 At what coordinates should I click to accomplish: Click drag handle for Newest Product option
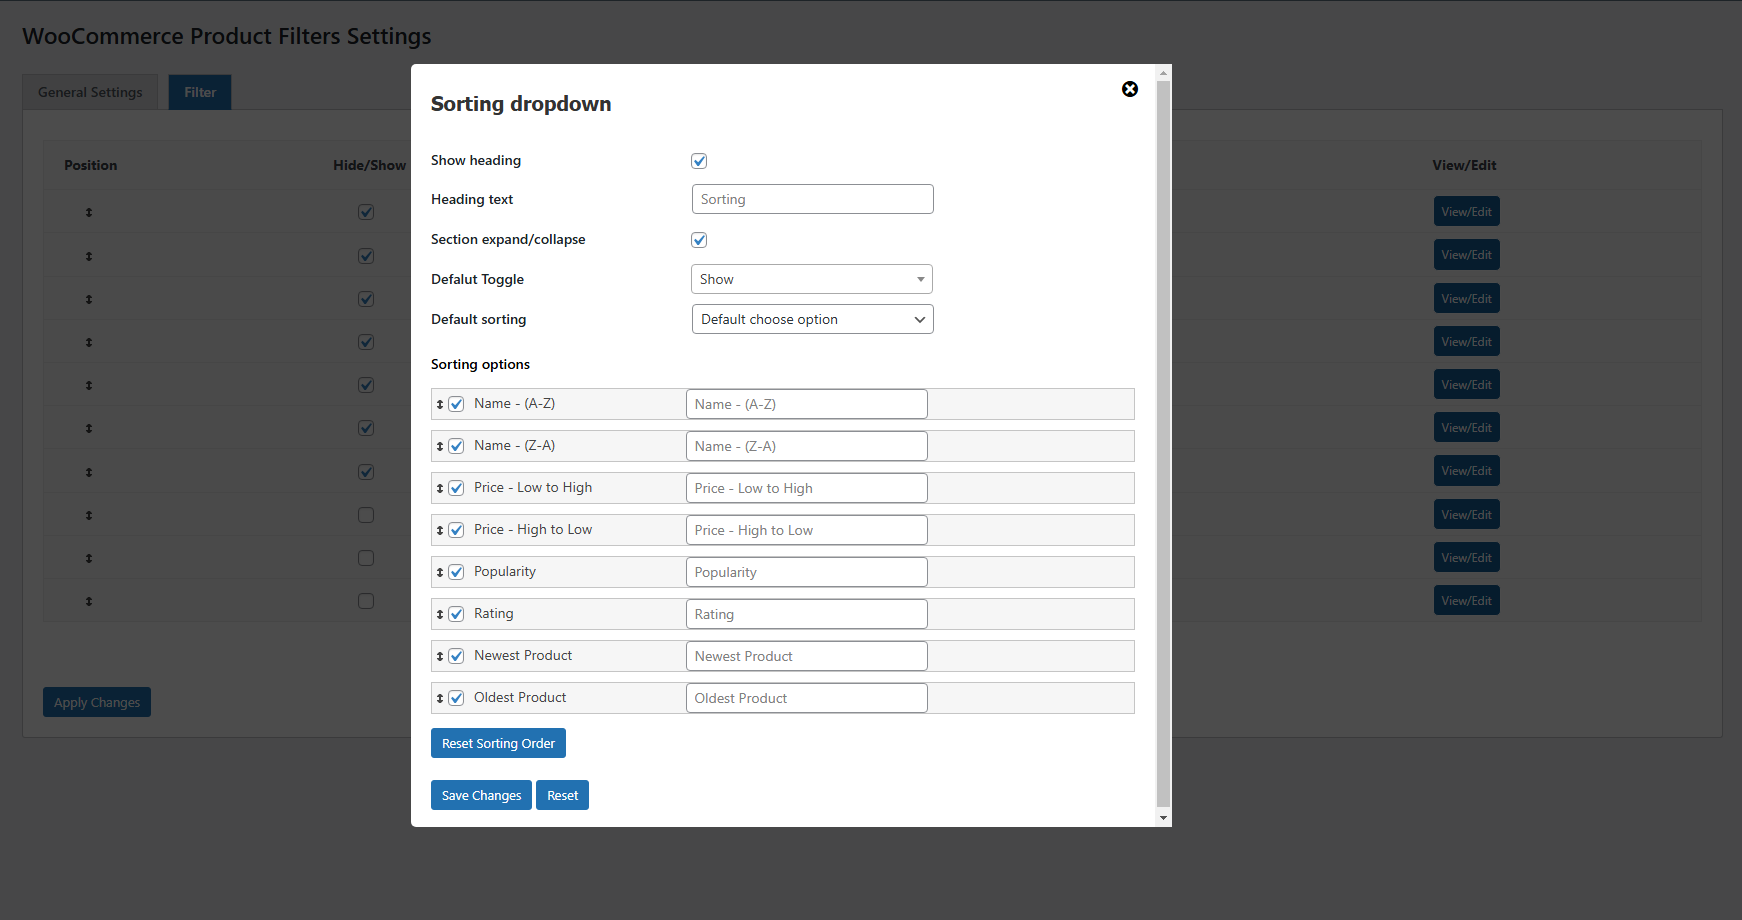[x=440, y=656]
